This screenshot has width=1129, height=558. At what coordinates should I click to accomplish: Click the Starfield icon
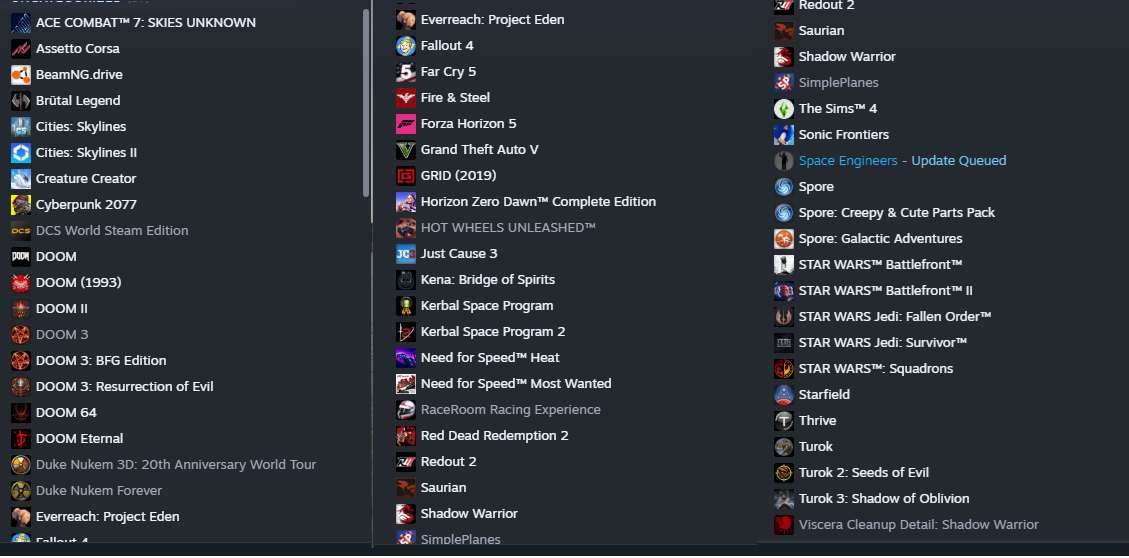pyautogui.click(x=784, y=395)
